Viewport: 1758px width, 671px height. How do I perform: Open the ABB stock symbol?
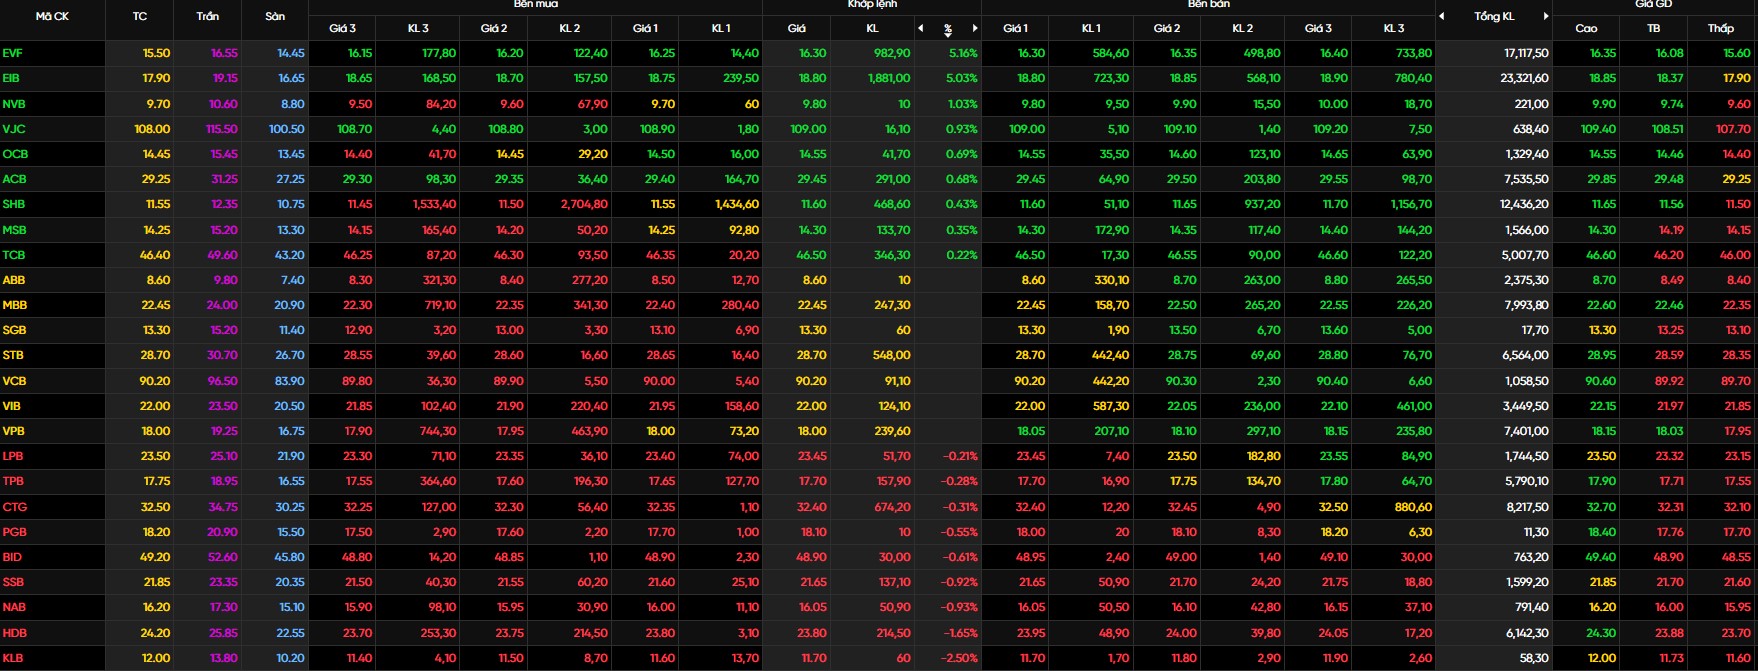[x=14, y=280]
